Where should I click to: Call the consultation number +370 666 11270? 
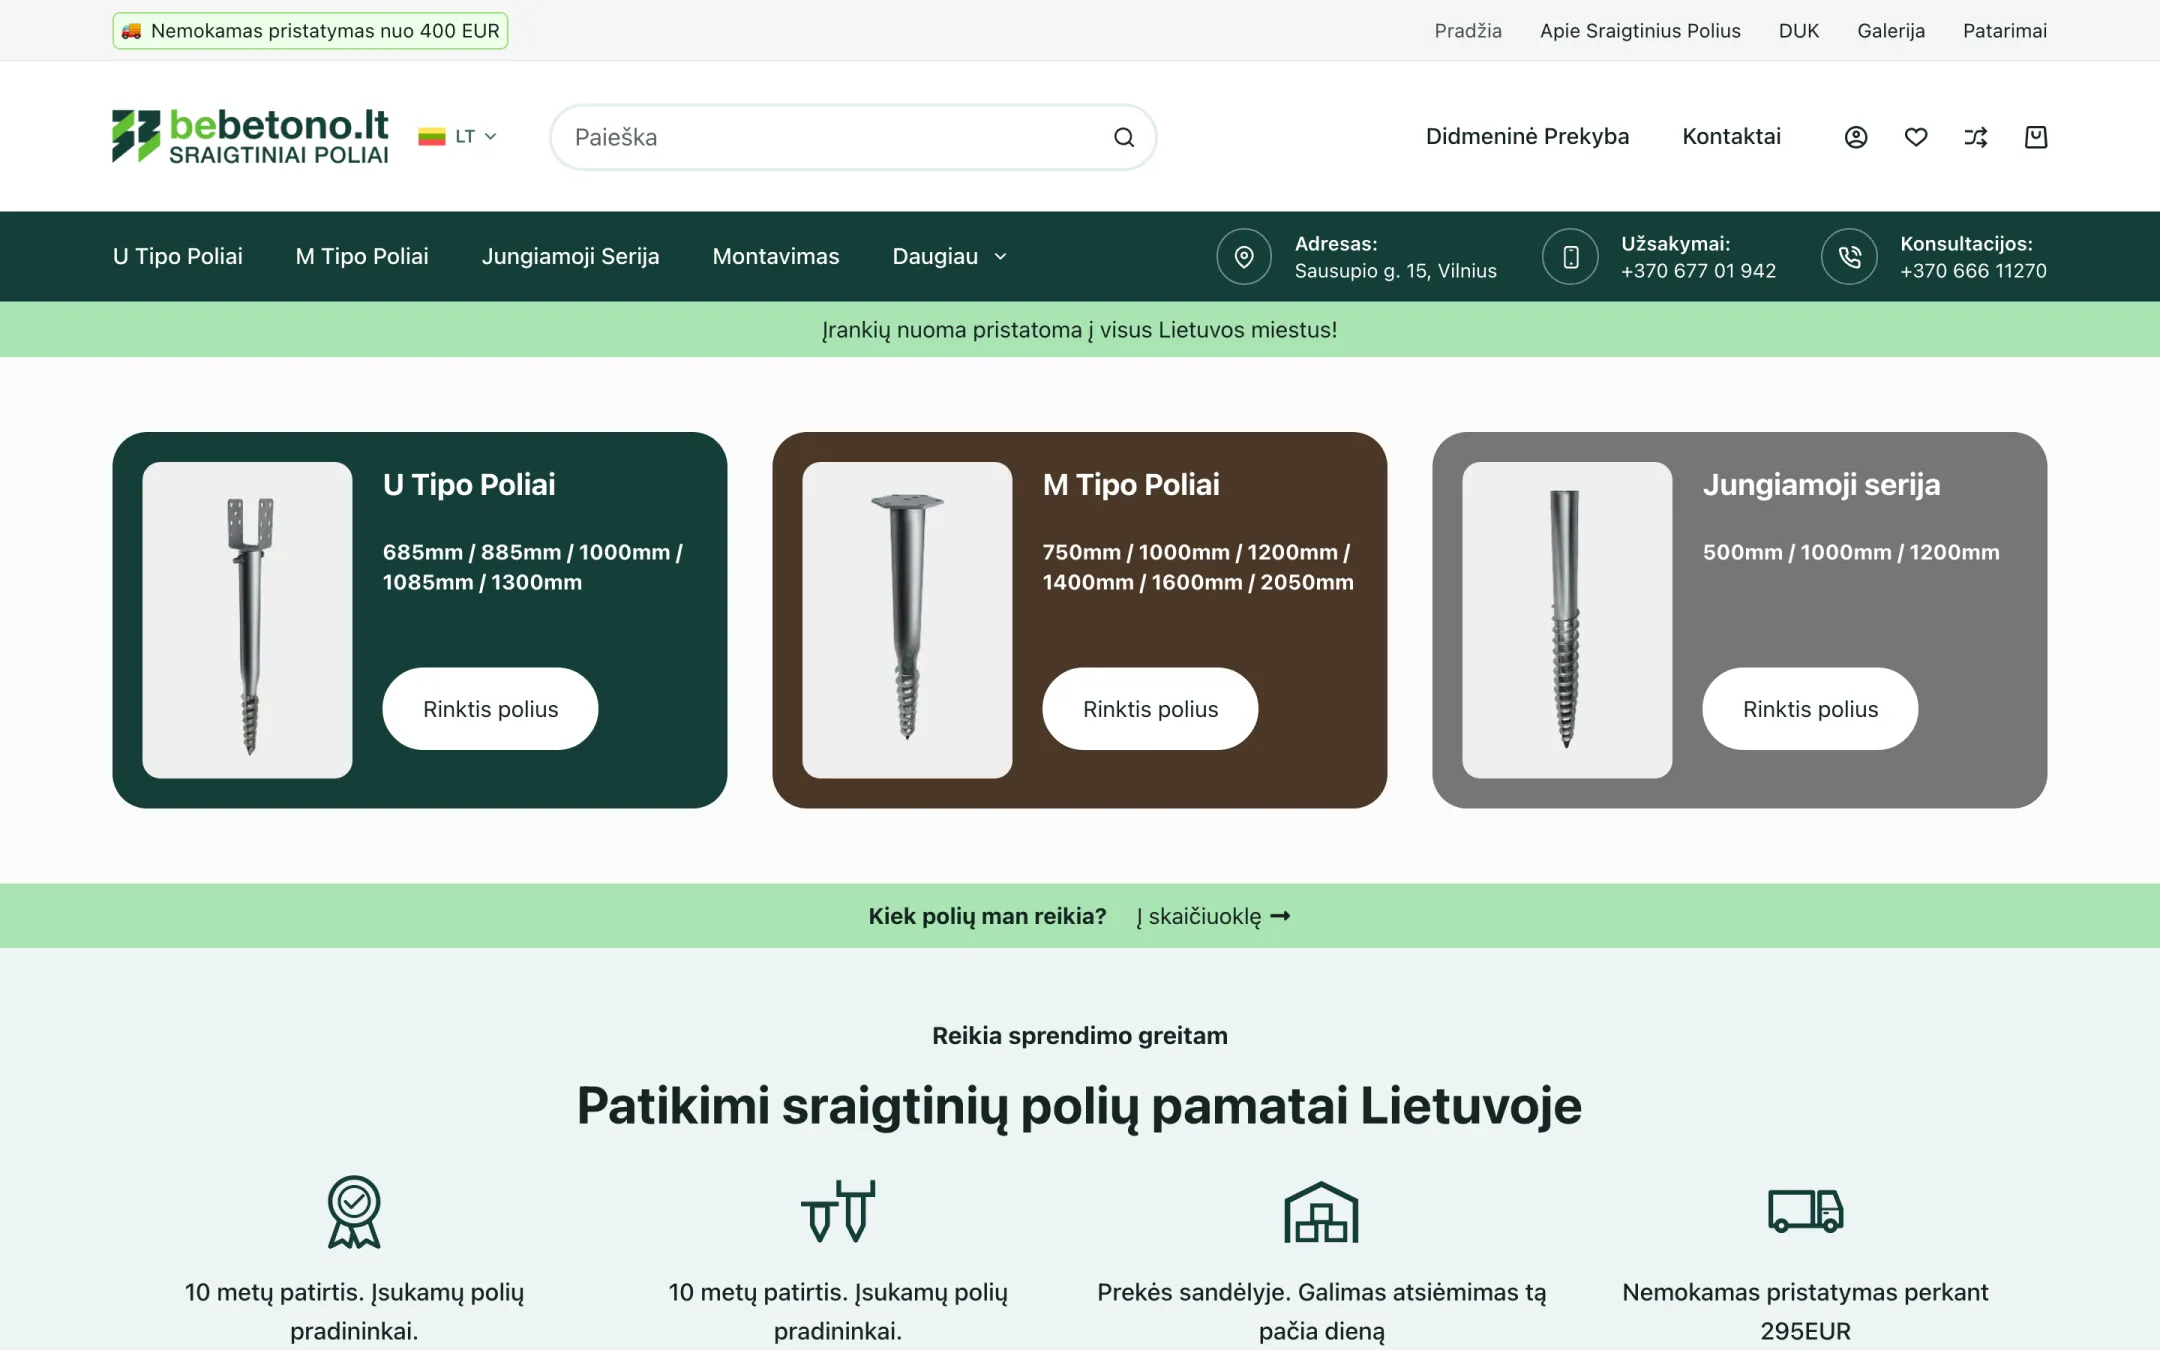[x=1973, y=271]
